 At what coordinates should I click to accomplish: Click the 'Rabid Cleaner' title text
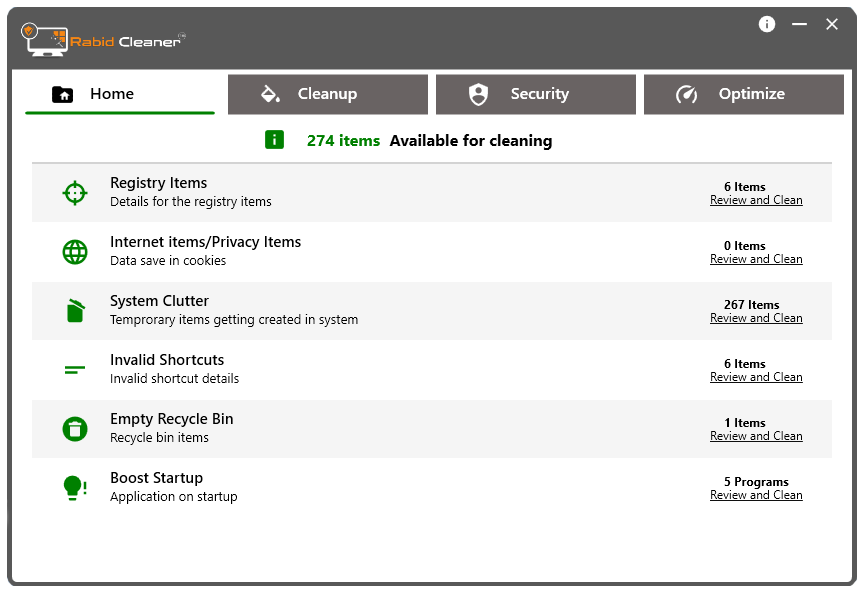[125, 42]
